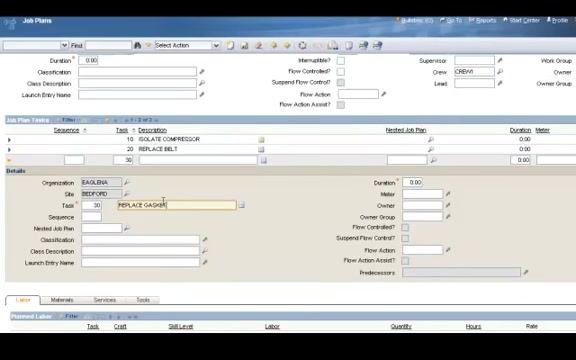Click the lookup icon beside Predecessors field
The height and width of the screenshot is (360, 576).
(526, 272)
